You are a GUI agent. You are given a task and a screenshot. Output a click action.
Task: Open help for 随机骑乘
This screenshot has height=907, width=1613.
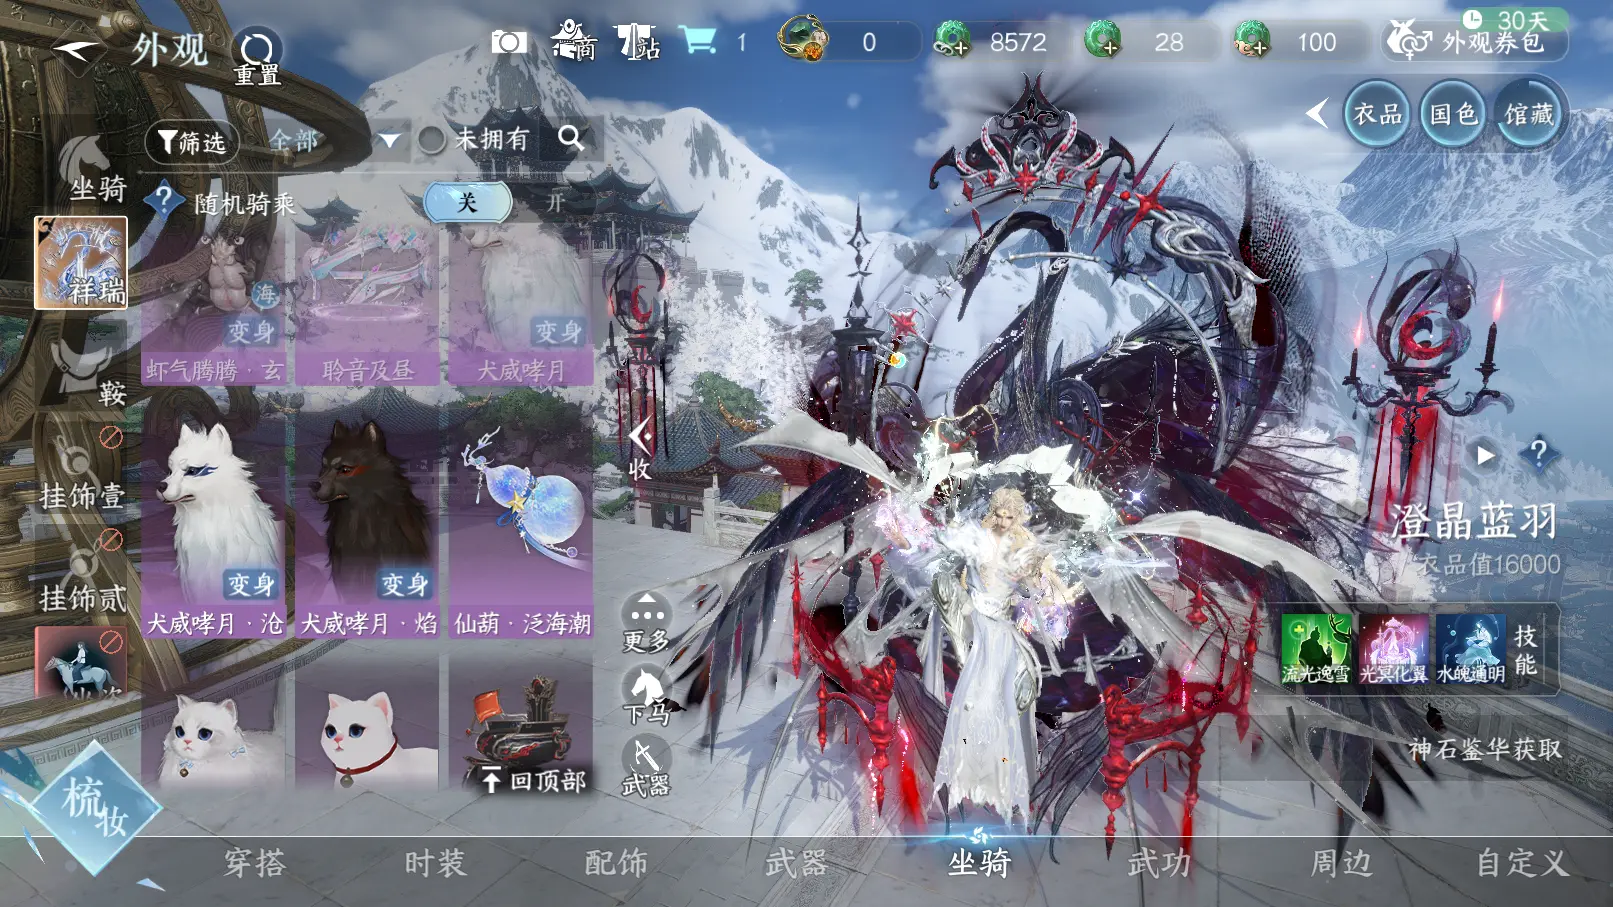coord(163,201)
